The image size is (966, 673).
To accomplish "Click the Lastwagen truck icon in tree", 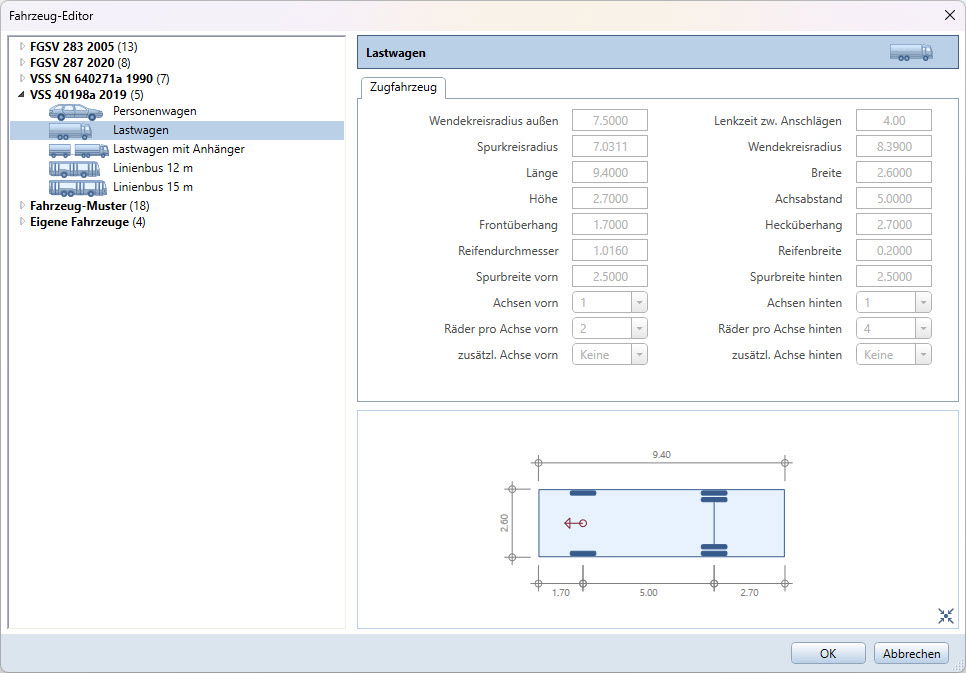I will [x=70, y=131].
